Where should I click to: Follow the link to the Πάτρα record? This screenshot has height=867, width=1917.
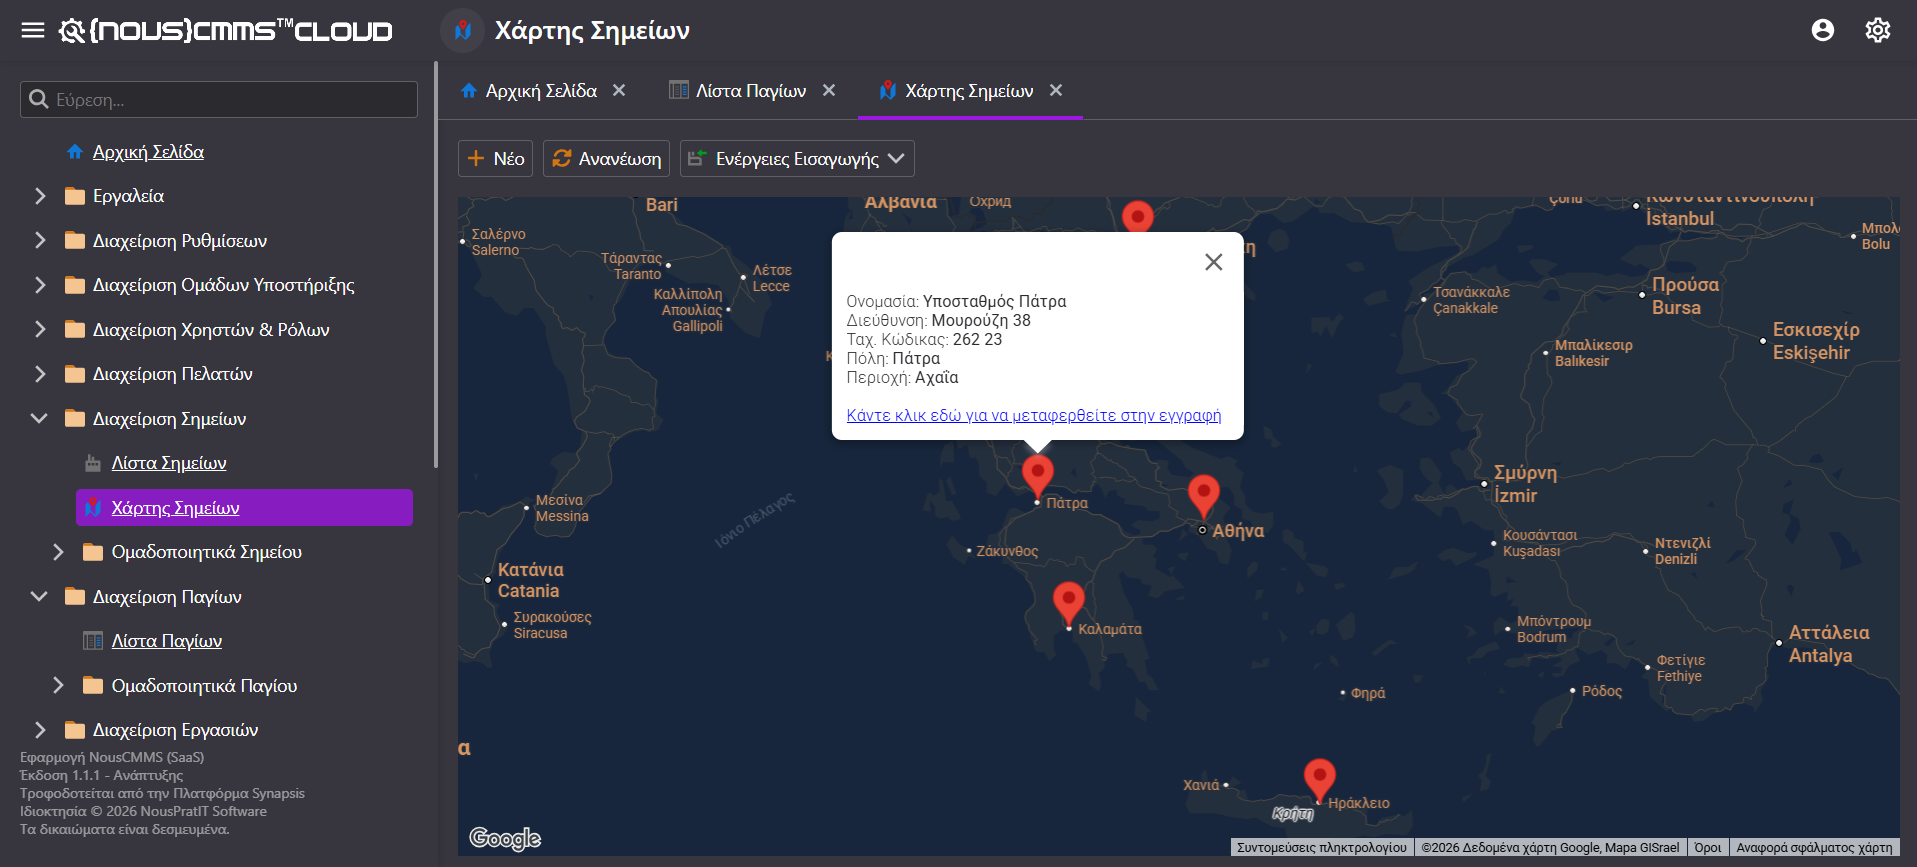(x=1034, y=415)
